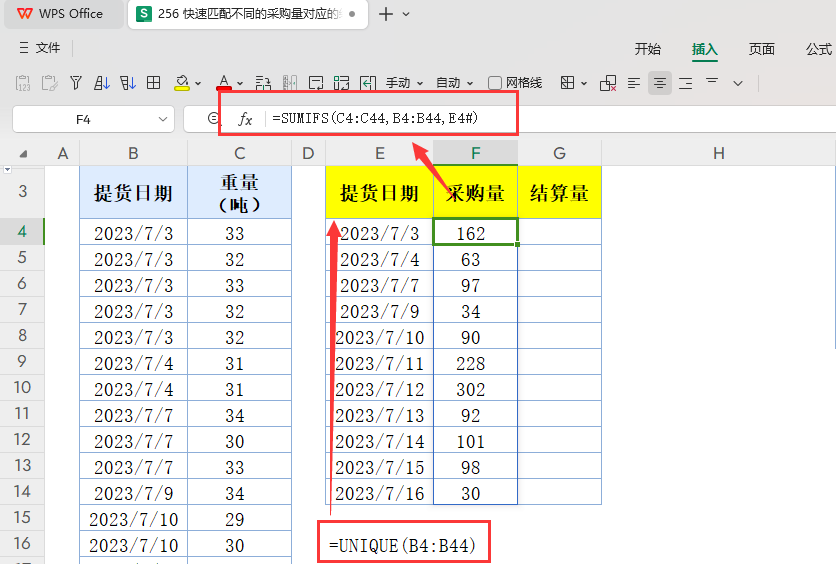This screenshot has width=836, height=564.
Task: Select the cell showing 302
Action: point(475,389)
